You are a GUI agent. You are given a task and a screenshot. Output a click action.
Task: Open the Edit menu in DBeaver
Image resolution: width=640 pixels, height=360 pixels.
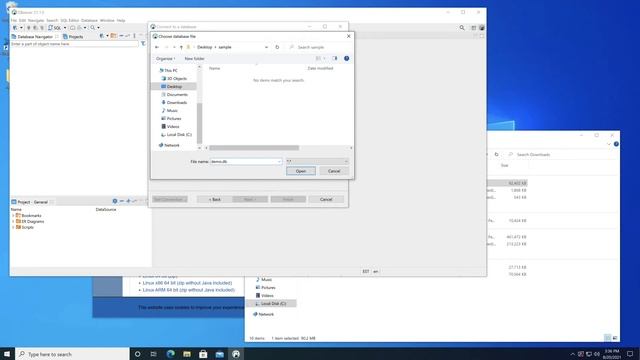(x=22, y=20)
